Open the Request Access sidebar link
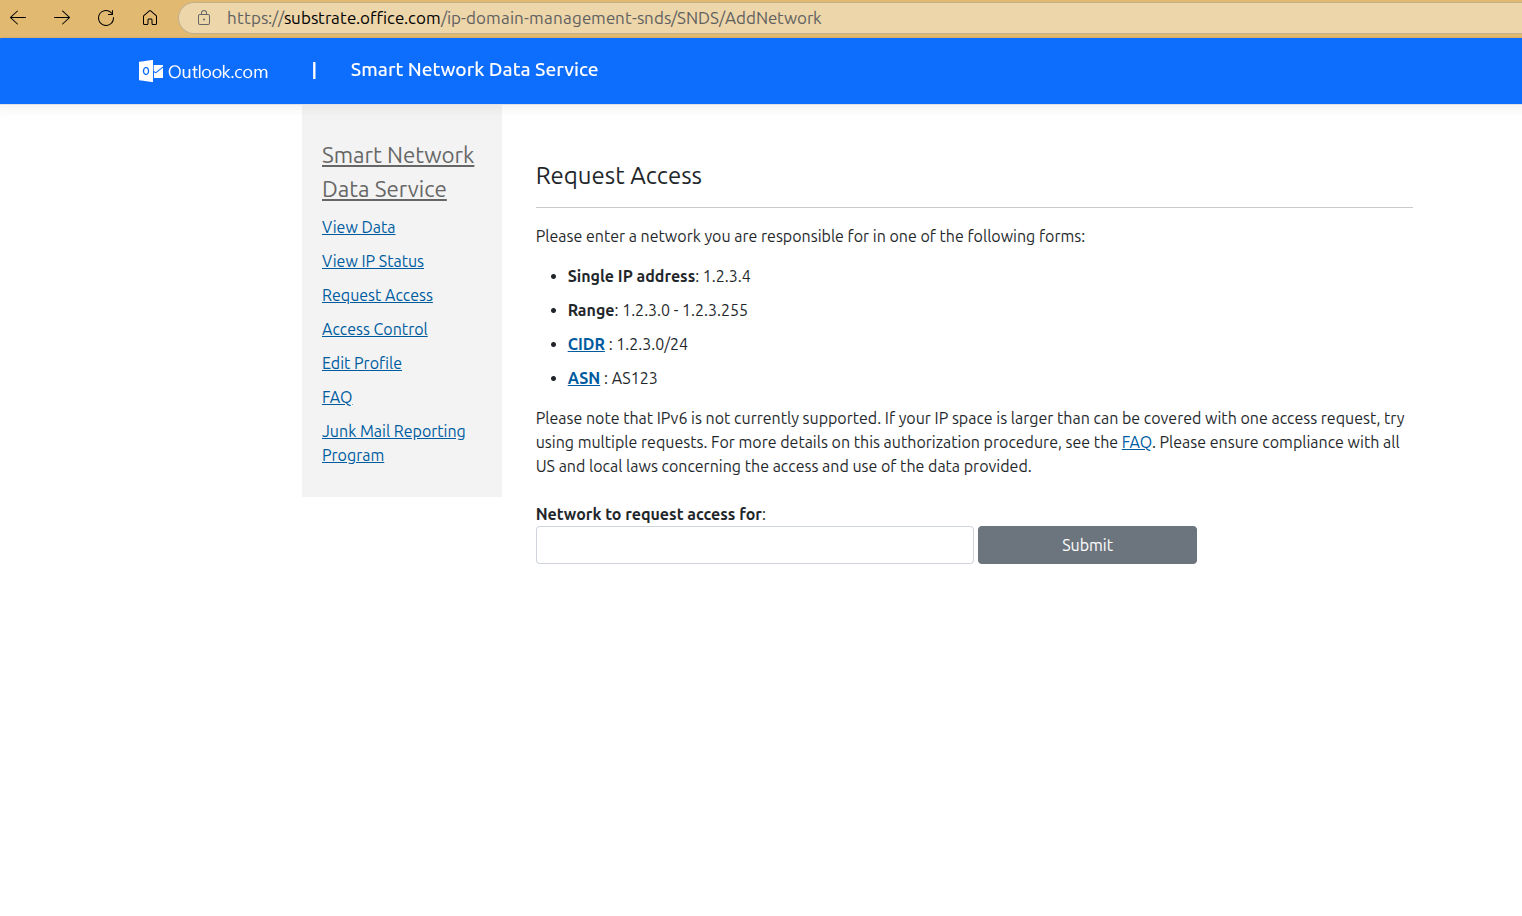This screenshot has height=916, width=1522. tap(377, 295)
